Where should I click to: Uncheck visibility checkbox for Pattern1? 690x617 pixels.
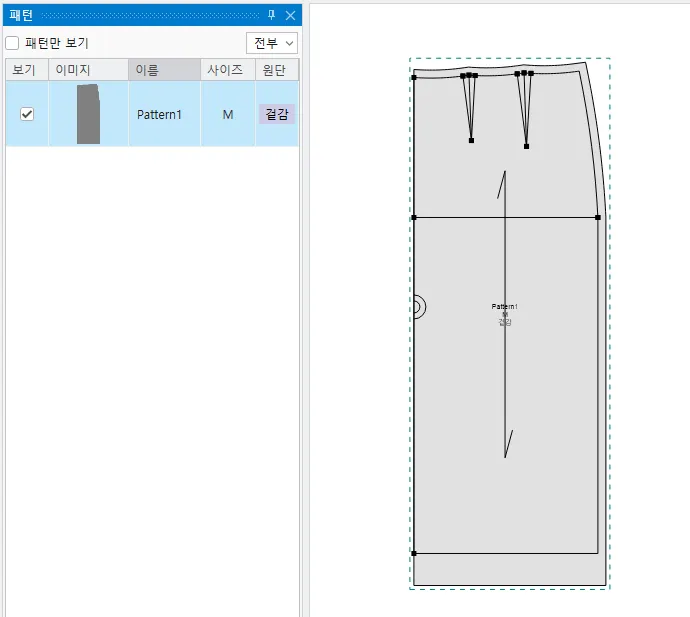coord(27,114)
